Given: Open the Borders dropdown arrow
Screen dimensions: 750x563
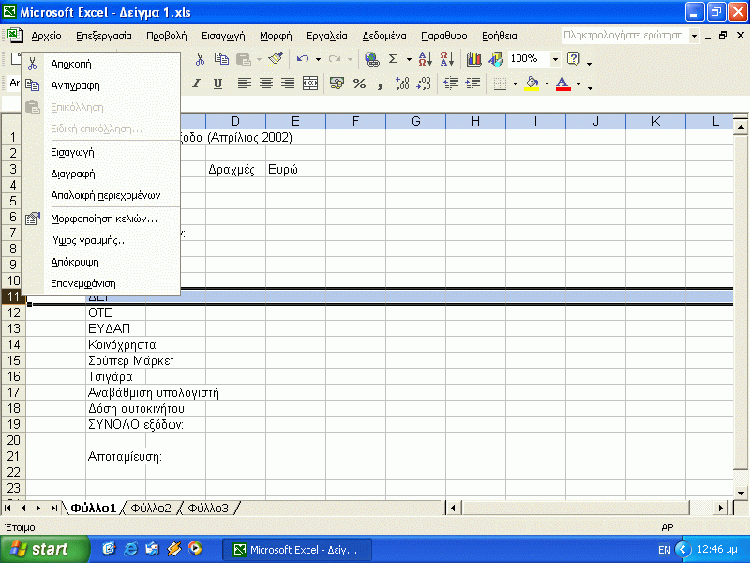Looking at the screenshot, I should click(x=515, y=84).
